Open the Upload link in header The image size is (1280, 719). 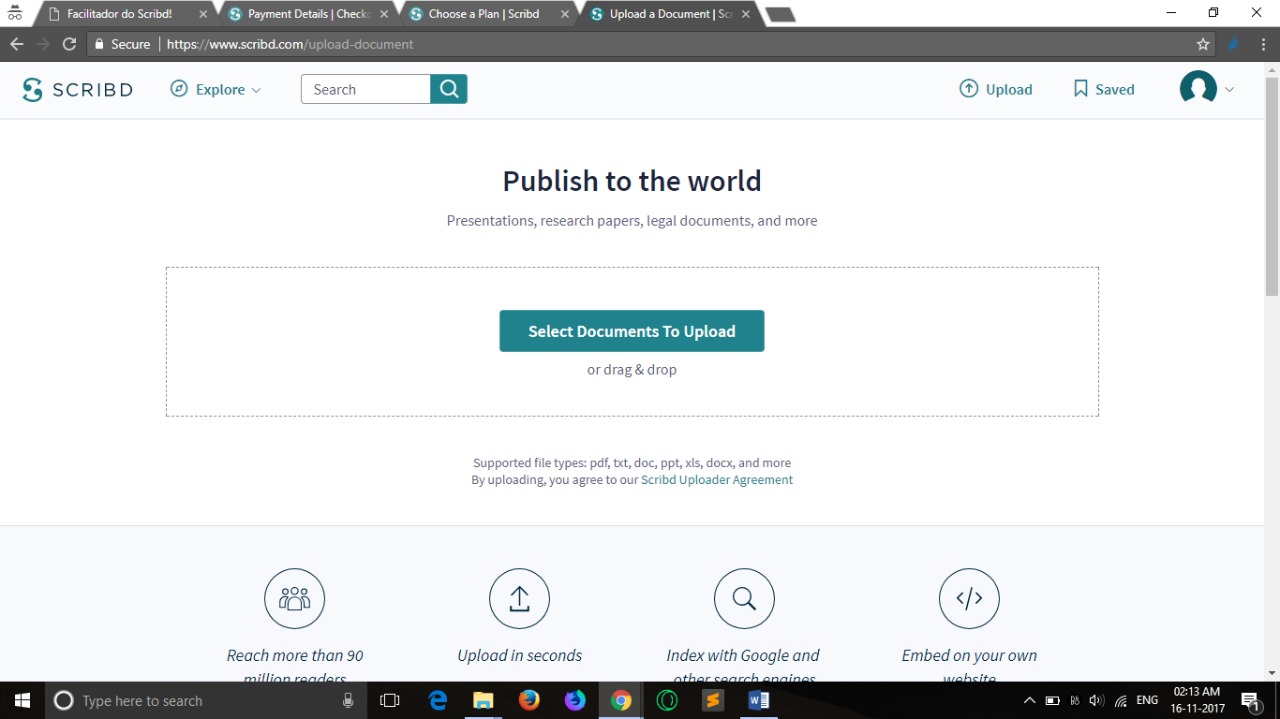[x=996, y=89]
